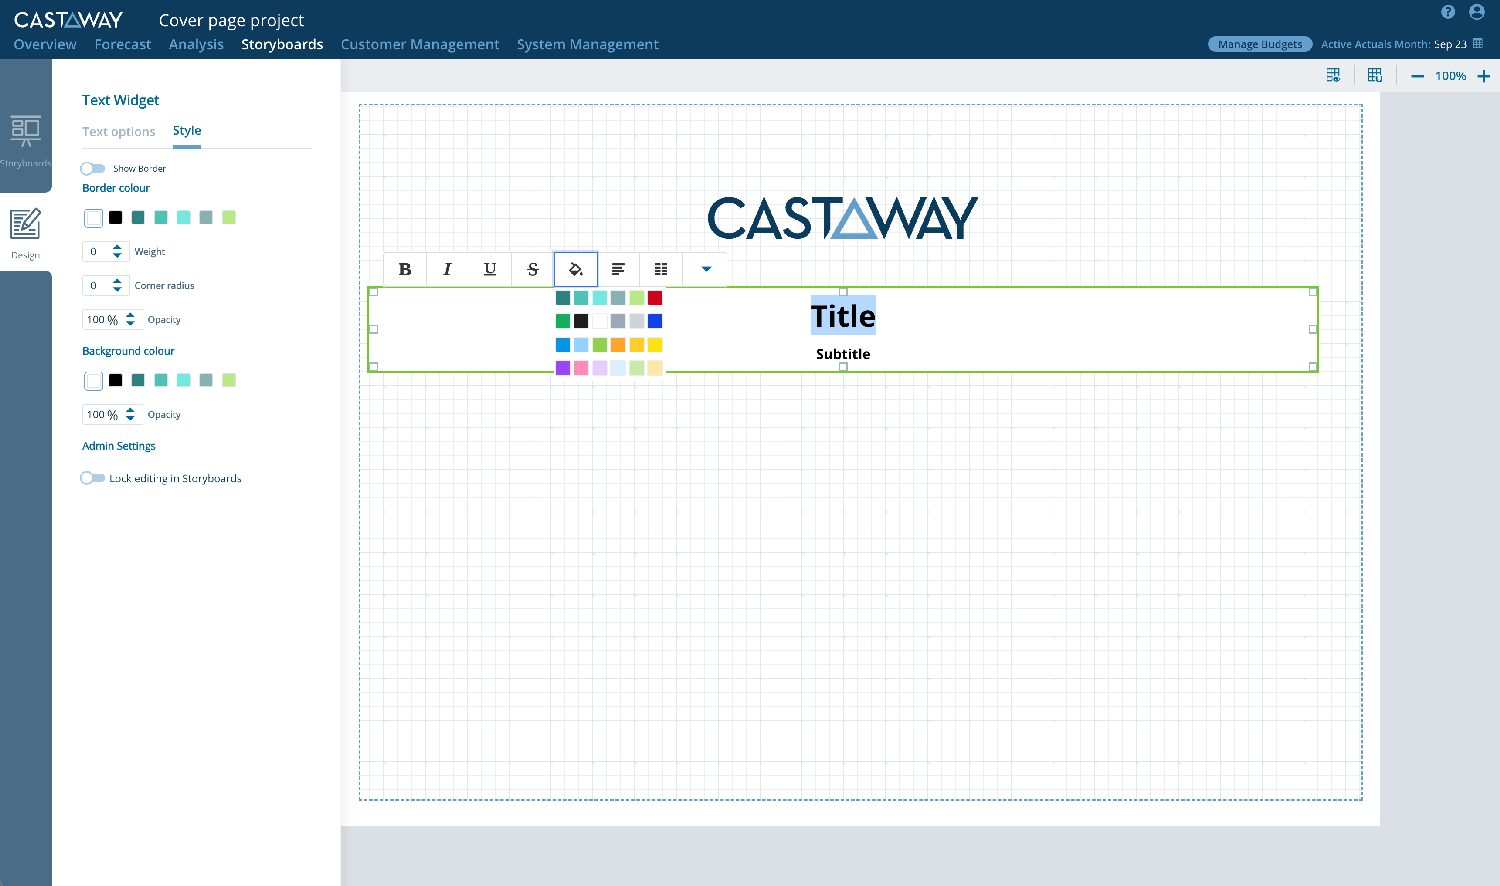This screenshot has height=886, width=1500.
Task: Click the calendar icon beside Sep 23
Action: coord(1478,43)
